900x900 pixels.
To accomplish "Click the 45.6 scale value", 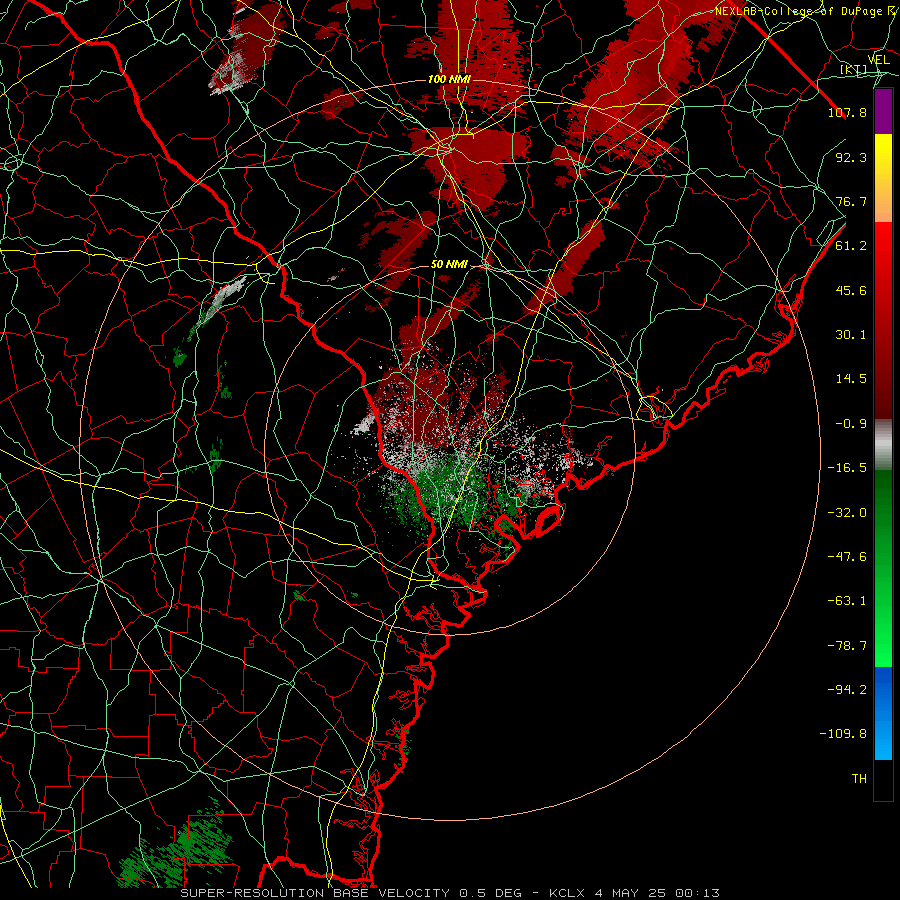I will coord(851,290).
